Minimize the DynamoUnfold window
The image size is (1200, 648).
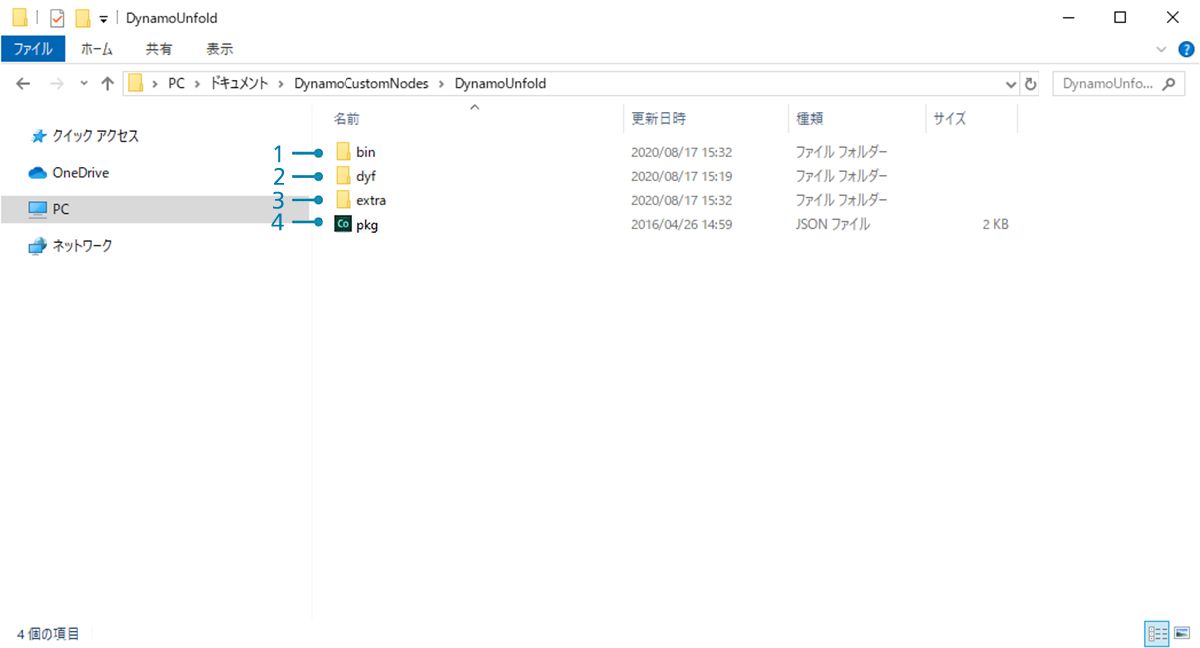pyautogui.click(x=1067, y=17)
